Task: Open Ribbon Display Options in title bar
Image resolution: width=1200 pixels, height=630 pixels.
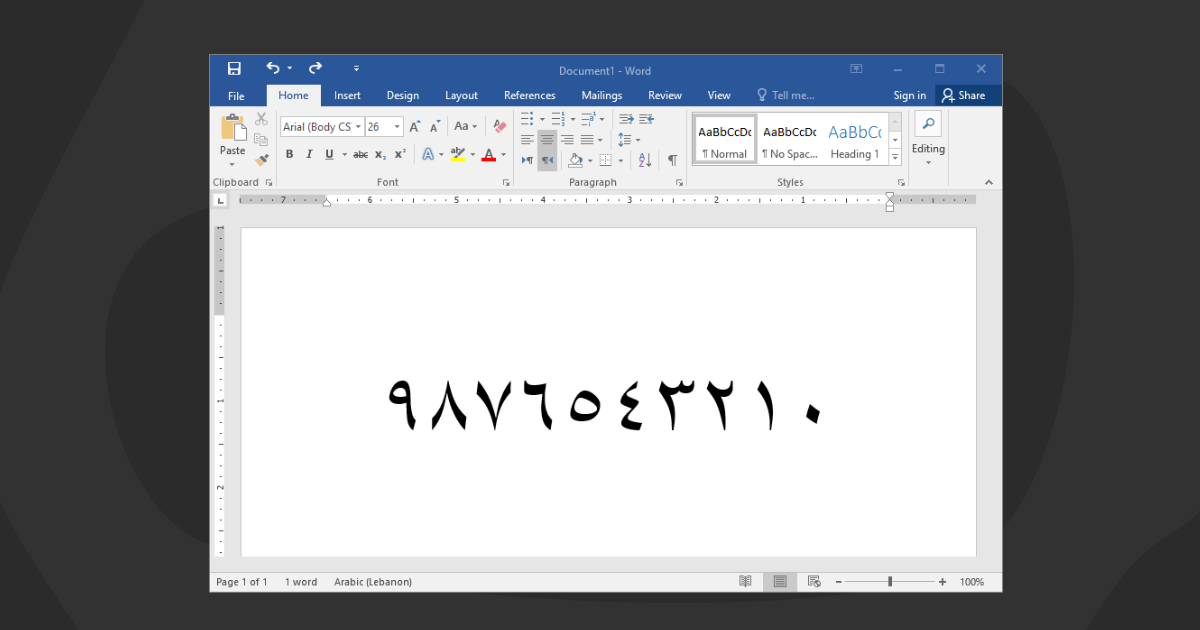Action: pos(856,69)
